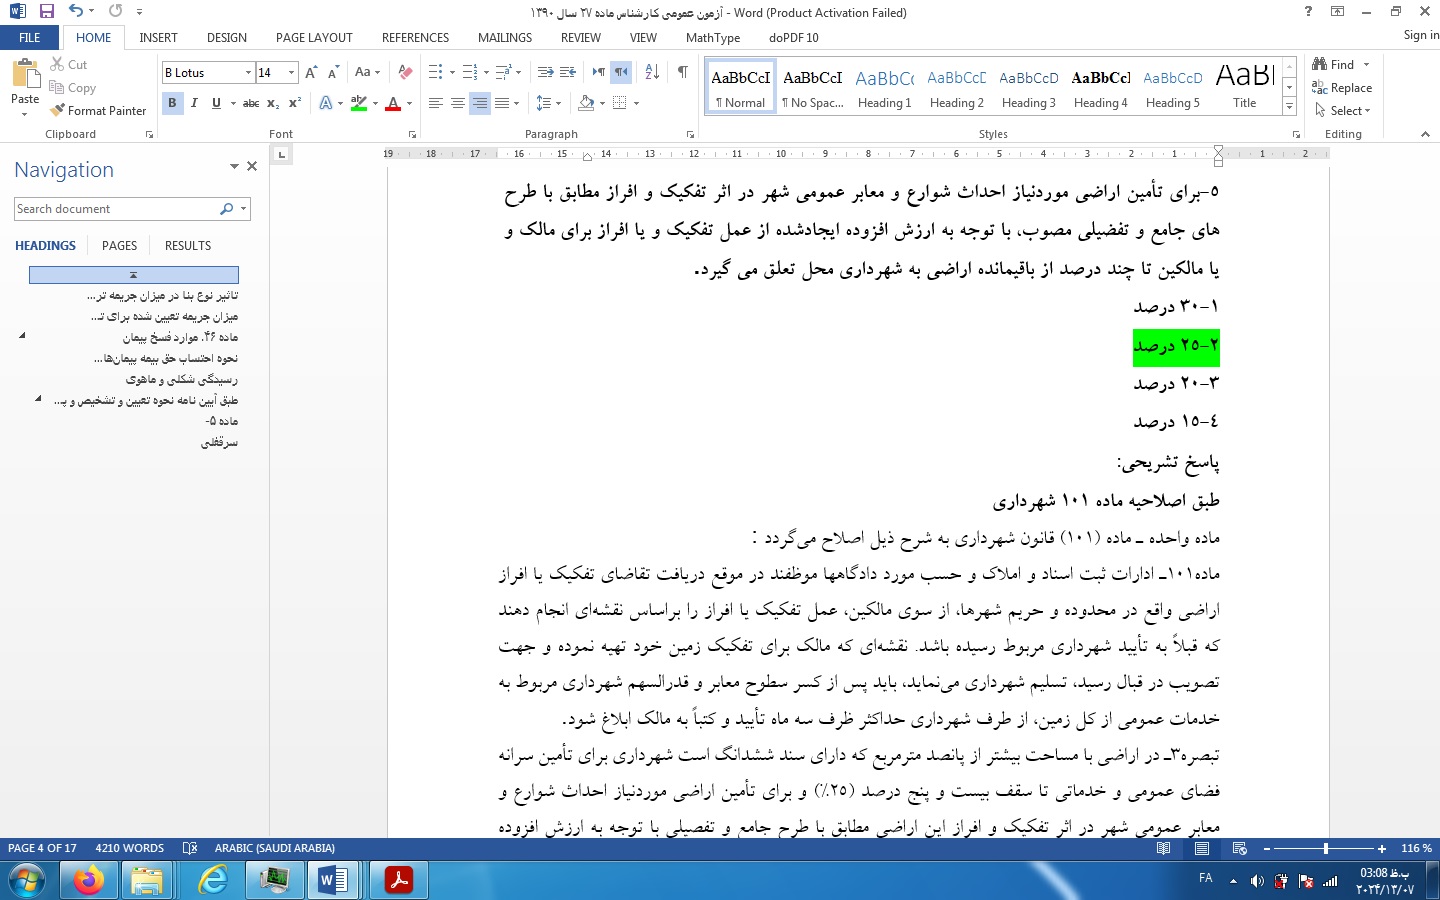
Task: Click the Clear All Formatting eraser icon
Action: click(x=405, y=72)
